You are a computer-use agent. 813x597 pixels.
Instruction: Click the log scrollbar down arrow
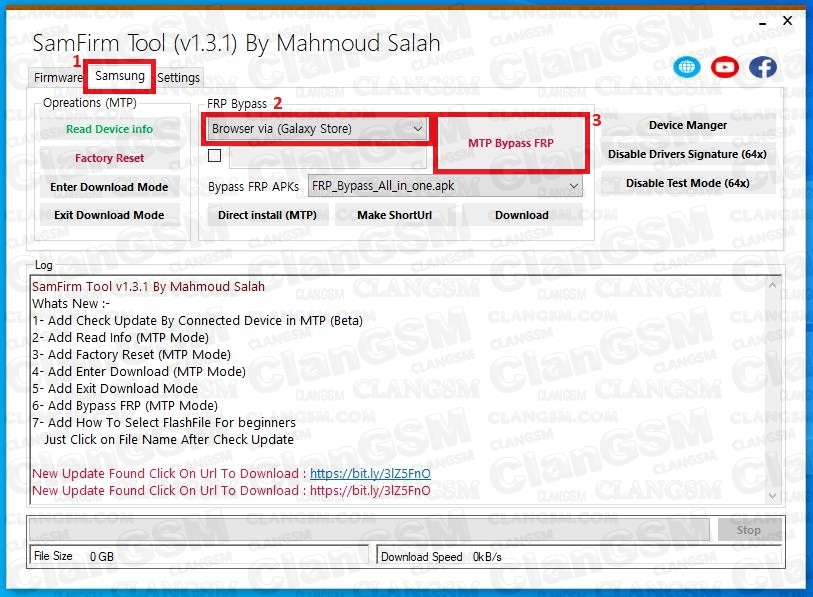(773, 496)
